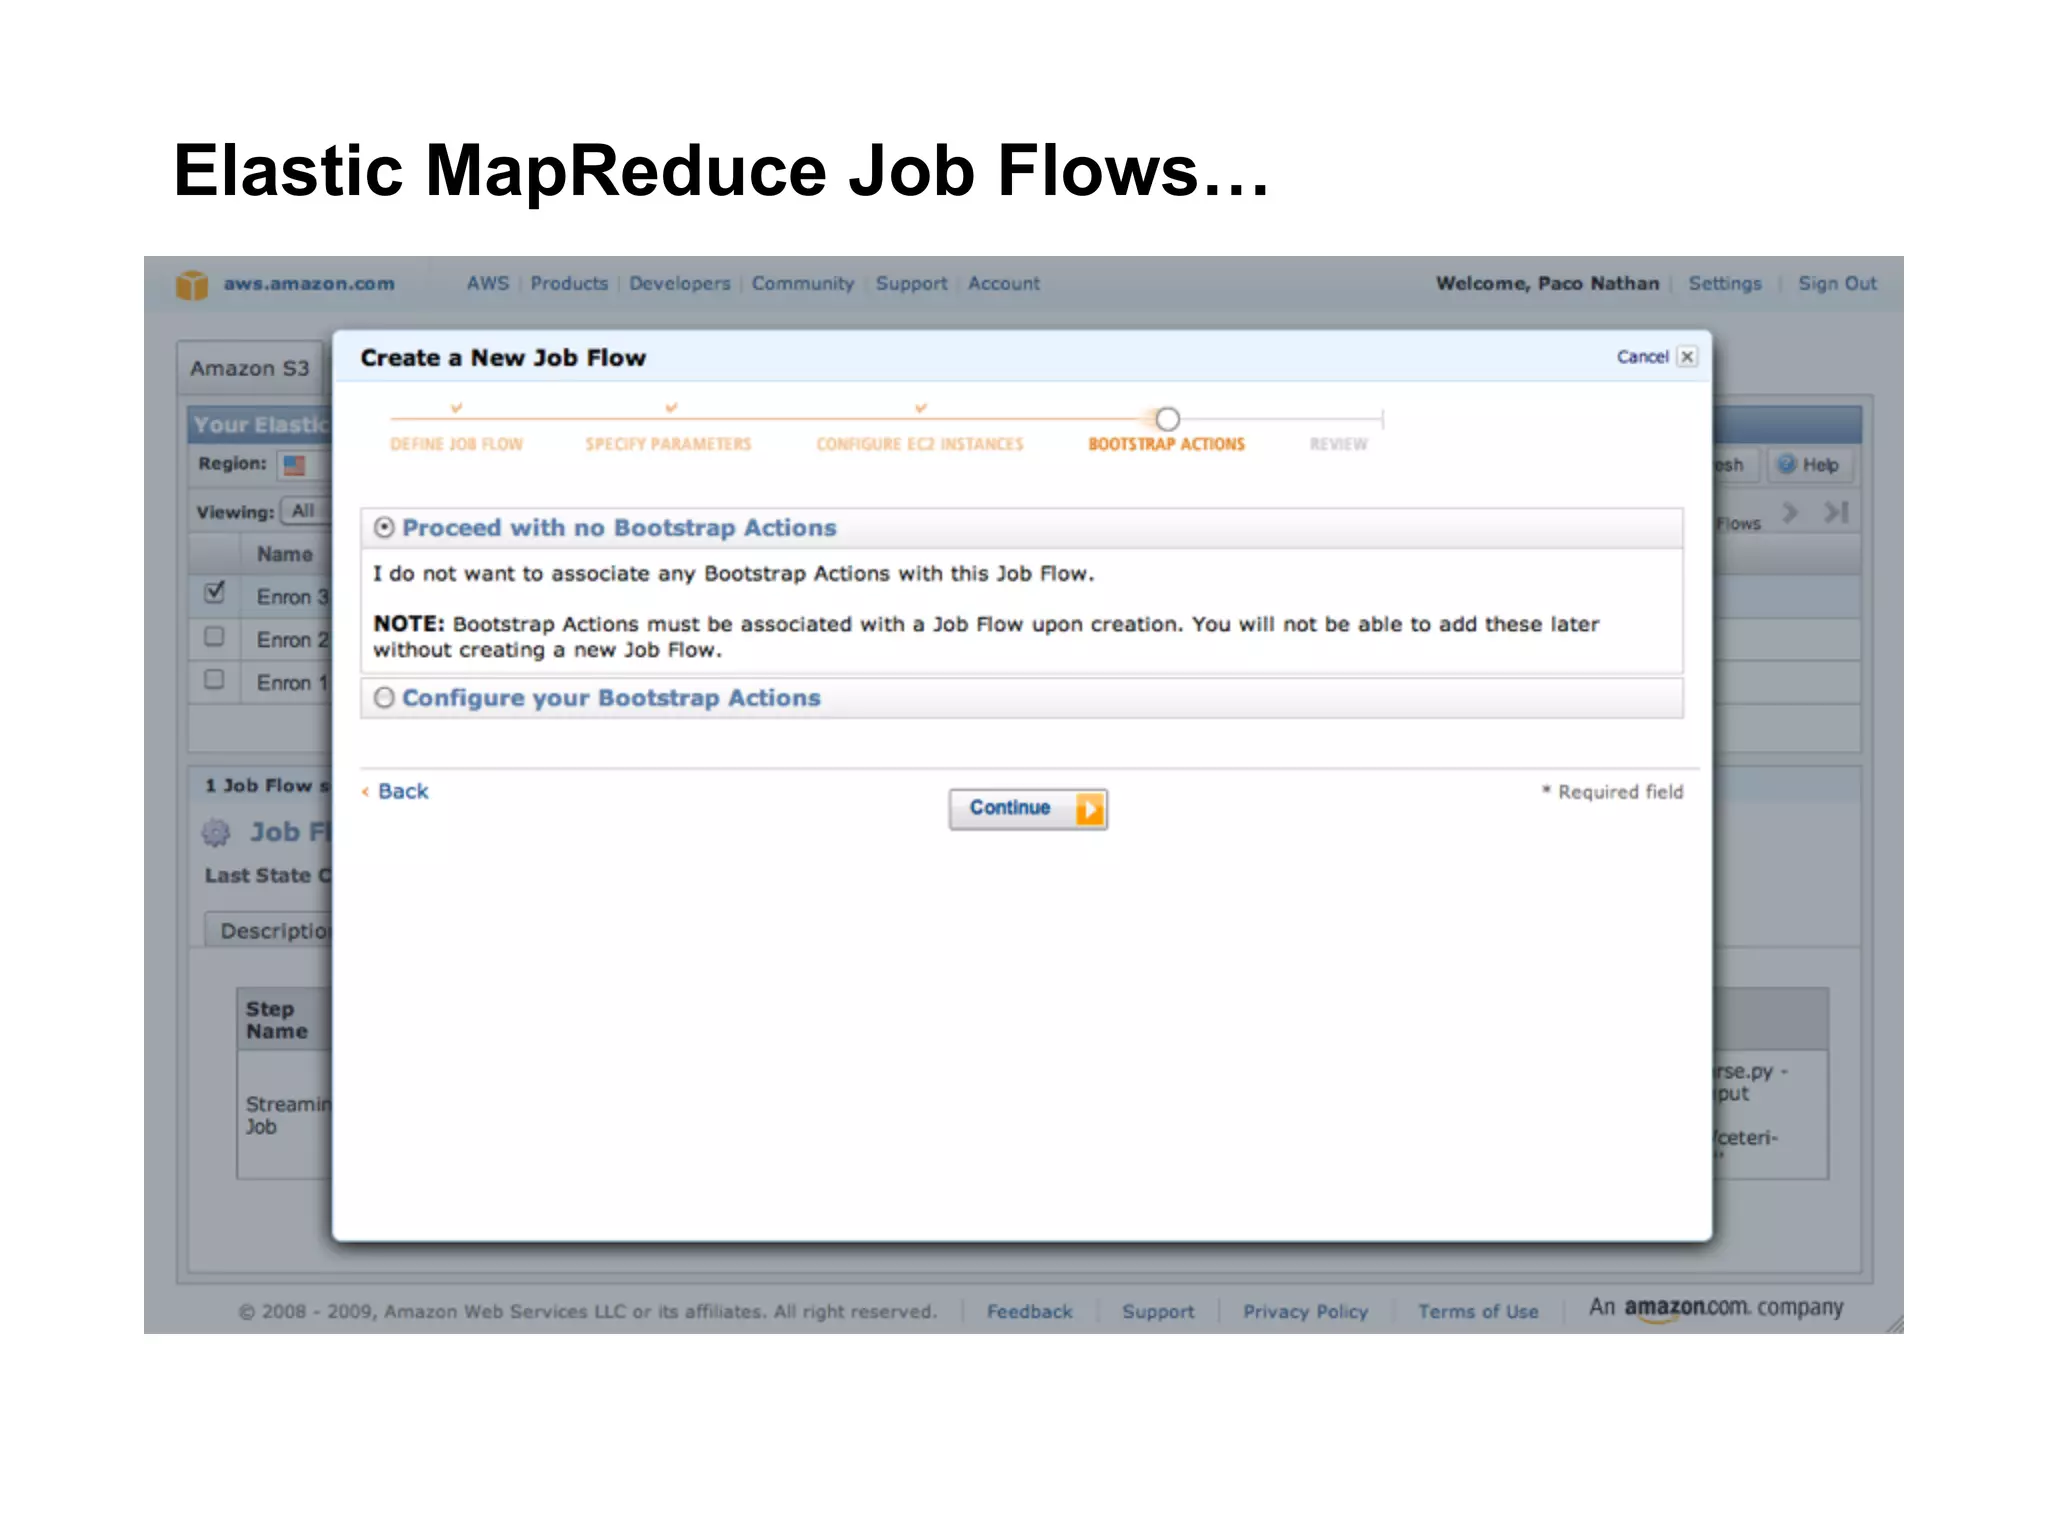Open the Viewing All dropdown

(x=304, y=511)
